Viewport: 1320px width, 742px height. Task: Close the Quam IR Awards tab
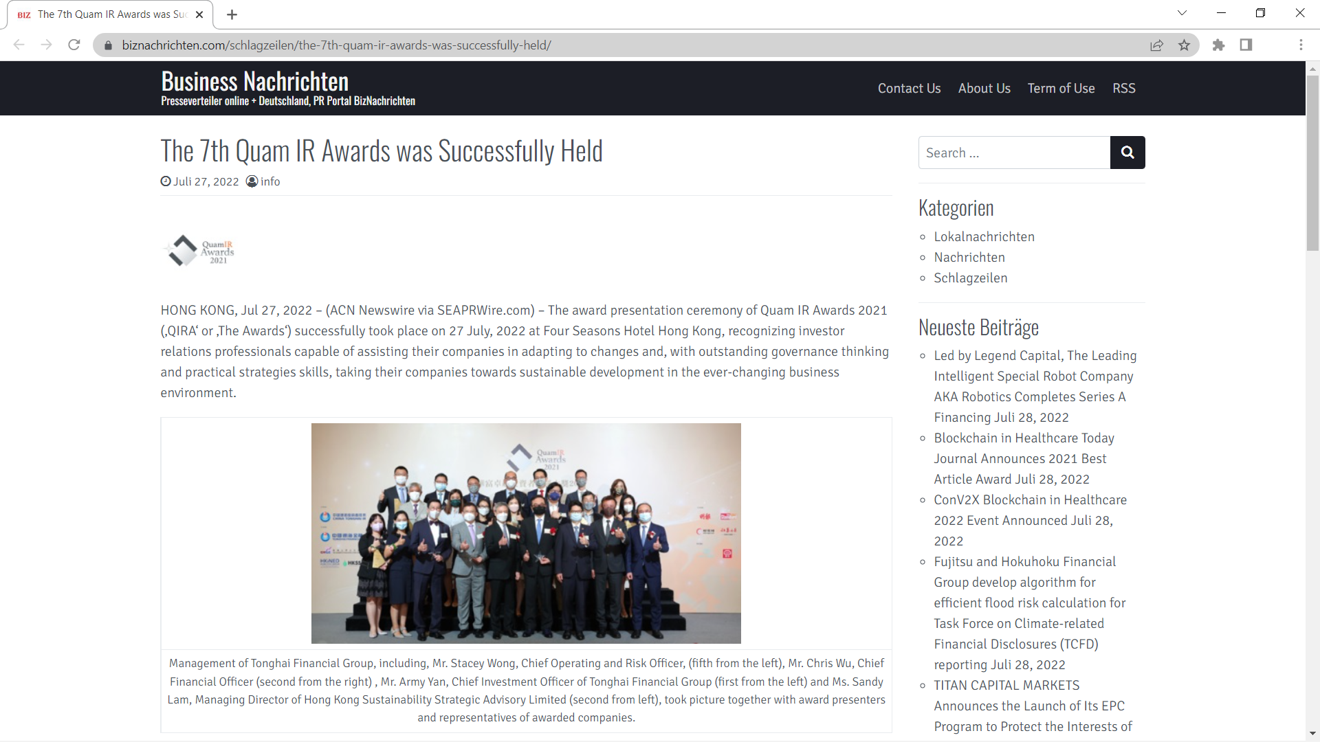(199, 15)
